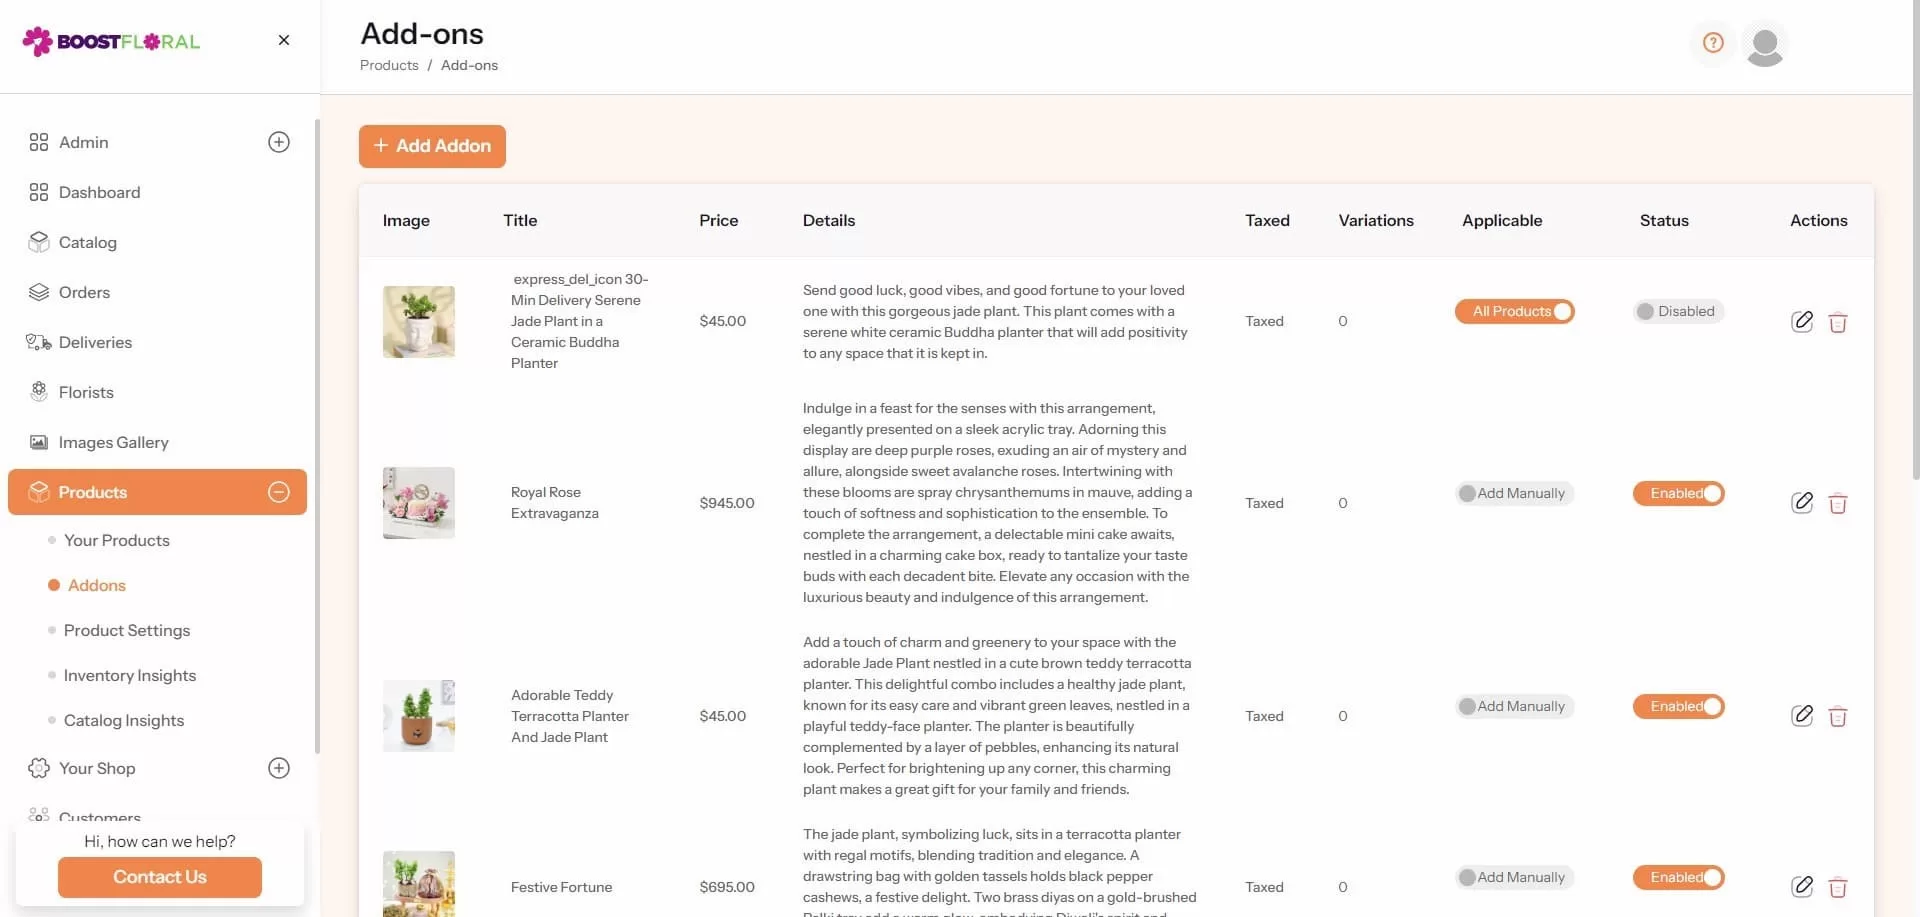This screenshot has width=1920, height=917.
Task: Click the Catalog box icon
Action: point(39,242)
